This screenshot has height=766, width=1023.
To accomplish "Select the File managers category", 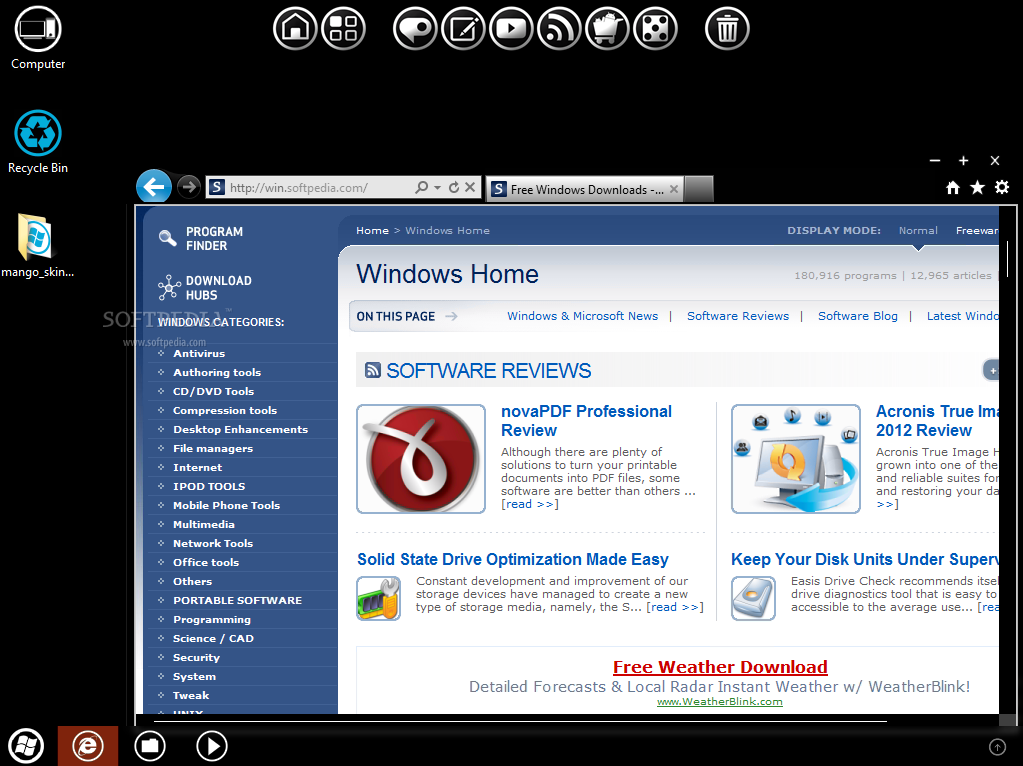I will (213, 448).
